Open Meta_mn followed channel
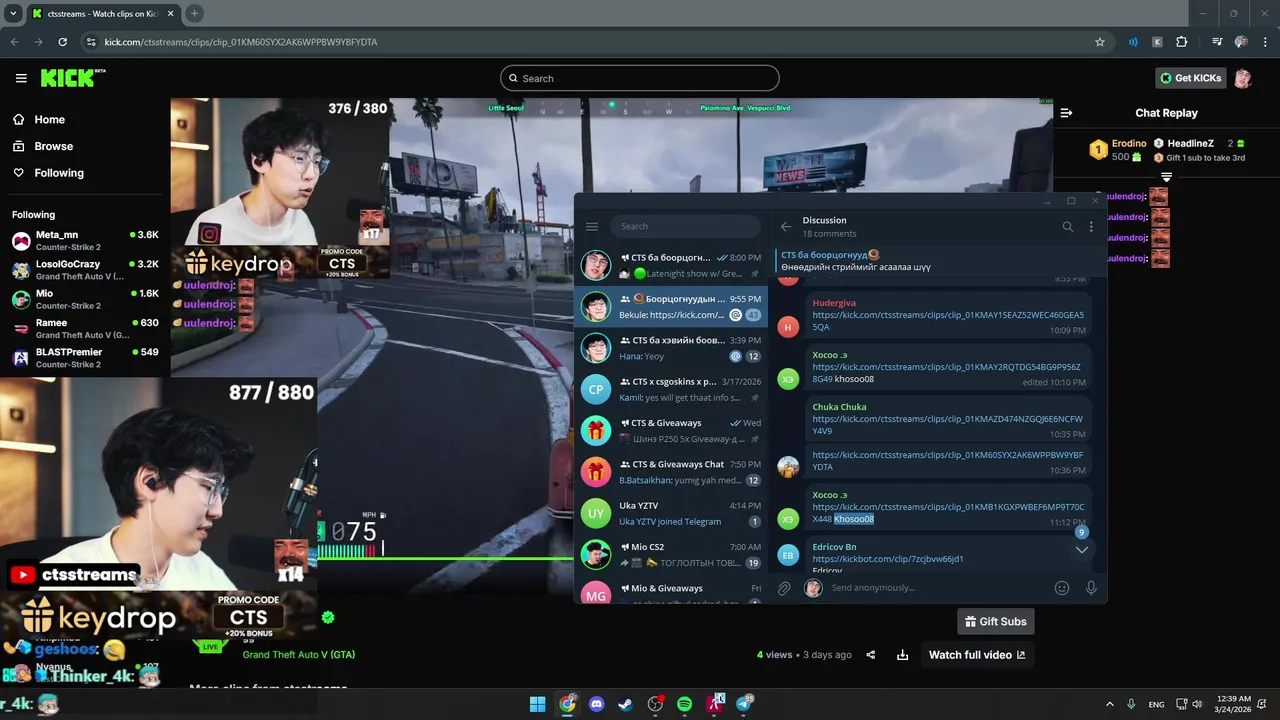This screenshot has width=1280, height=720. click(x=85, y=241)
